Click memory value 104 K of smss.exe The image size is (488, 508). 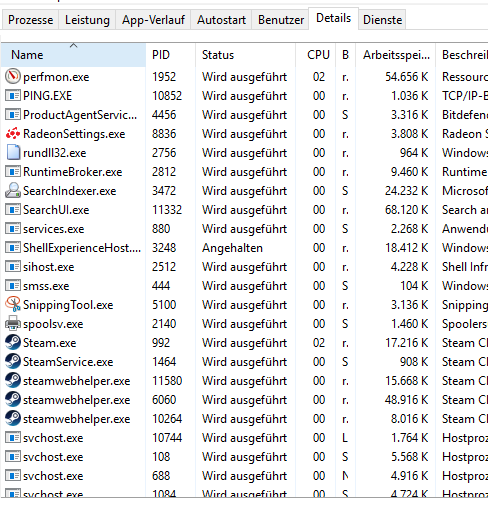tap(414, 286)
